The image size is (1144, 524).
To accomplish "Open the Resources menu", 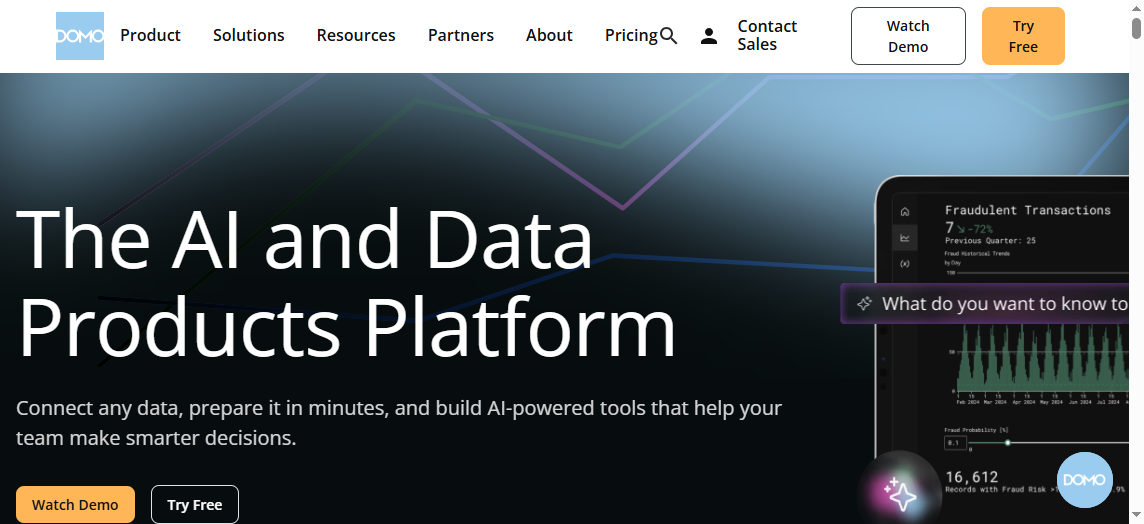I will (x=356, y=35).
